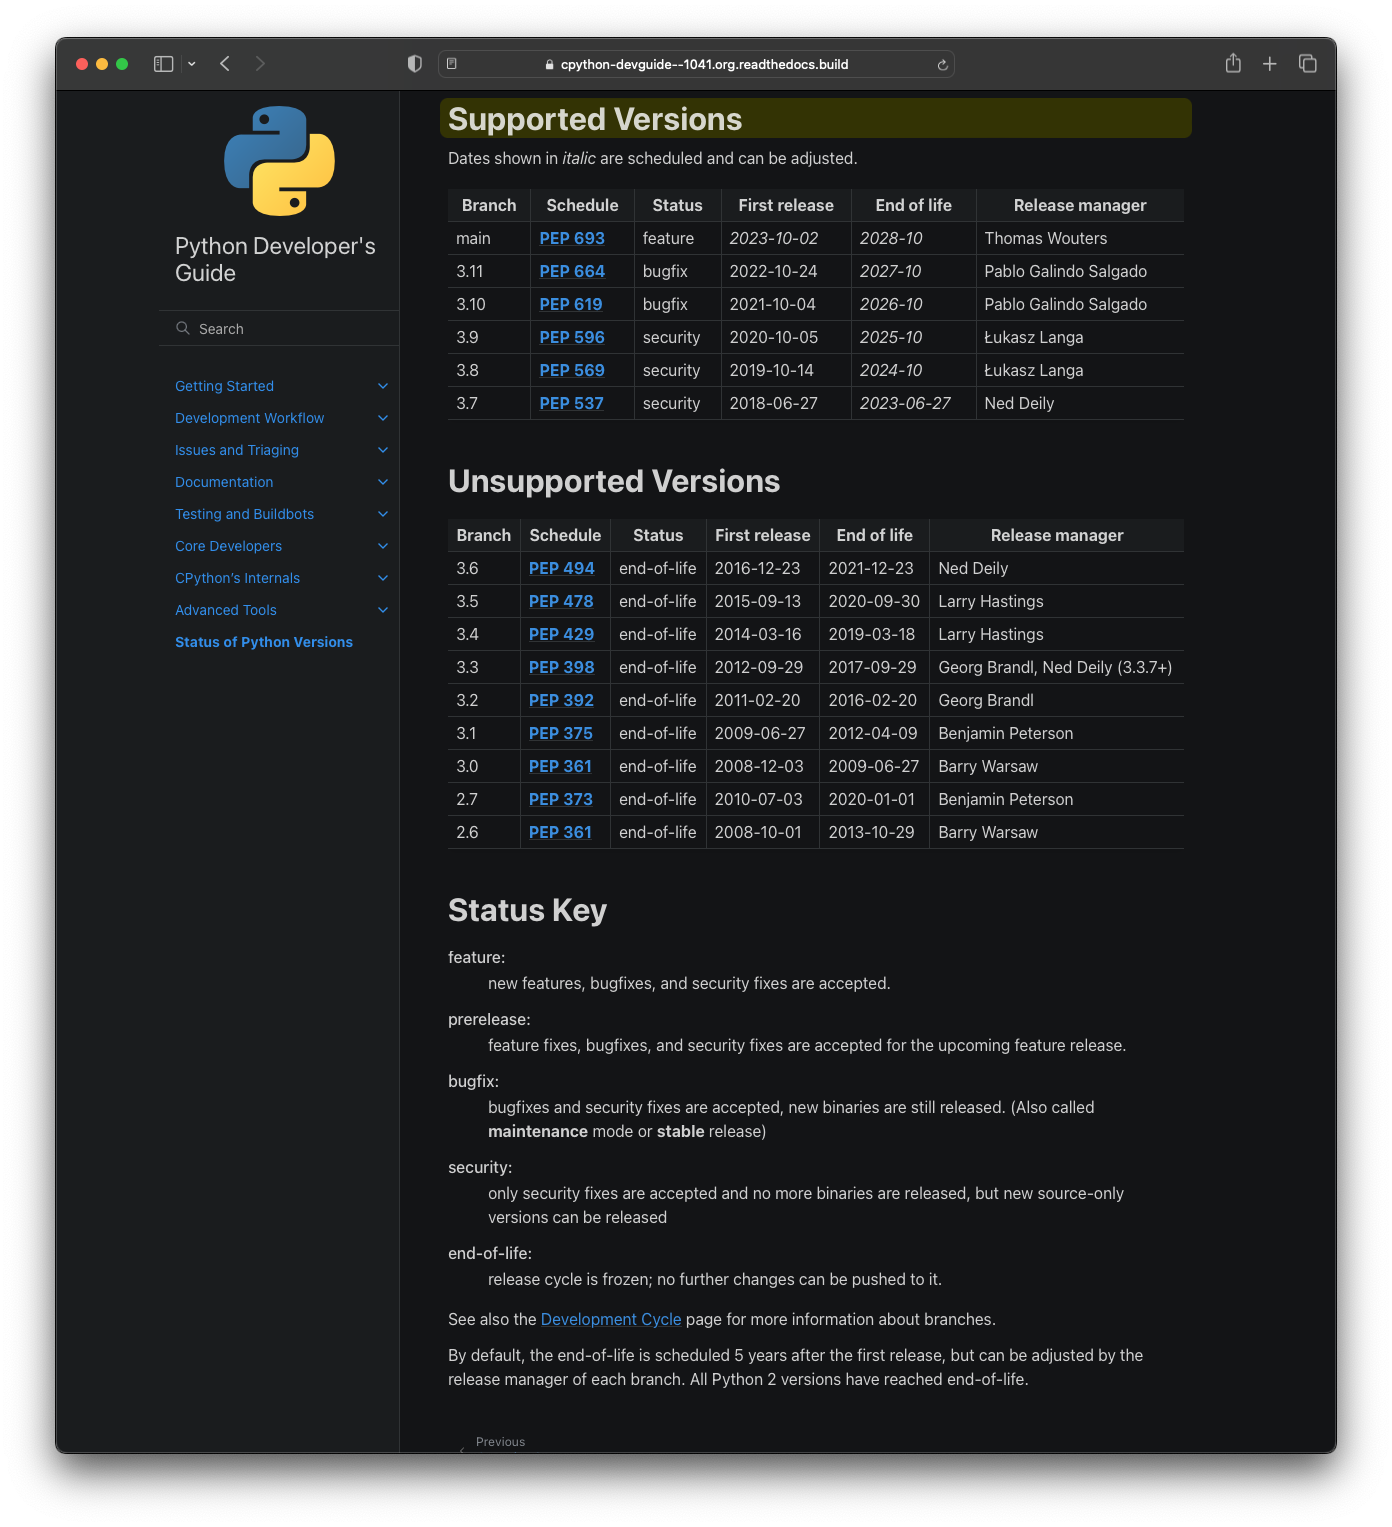Show tab overview icon

1307,64
